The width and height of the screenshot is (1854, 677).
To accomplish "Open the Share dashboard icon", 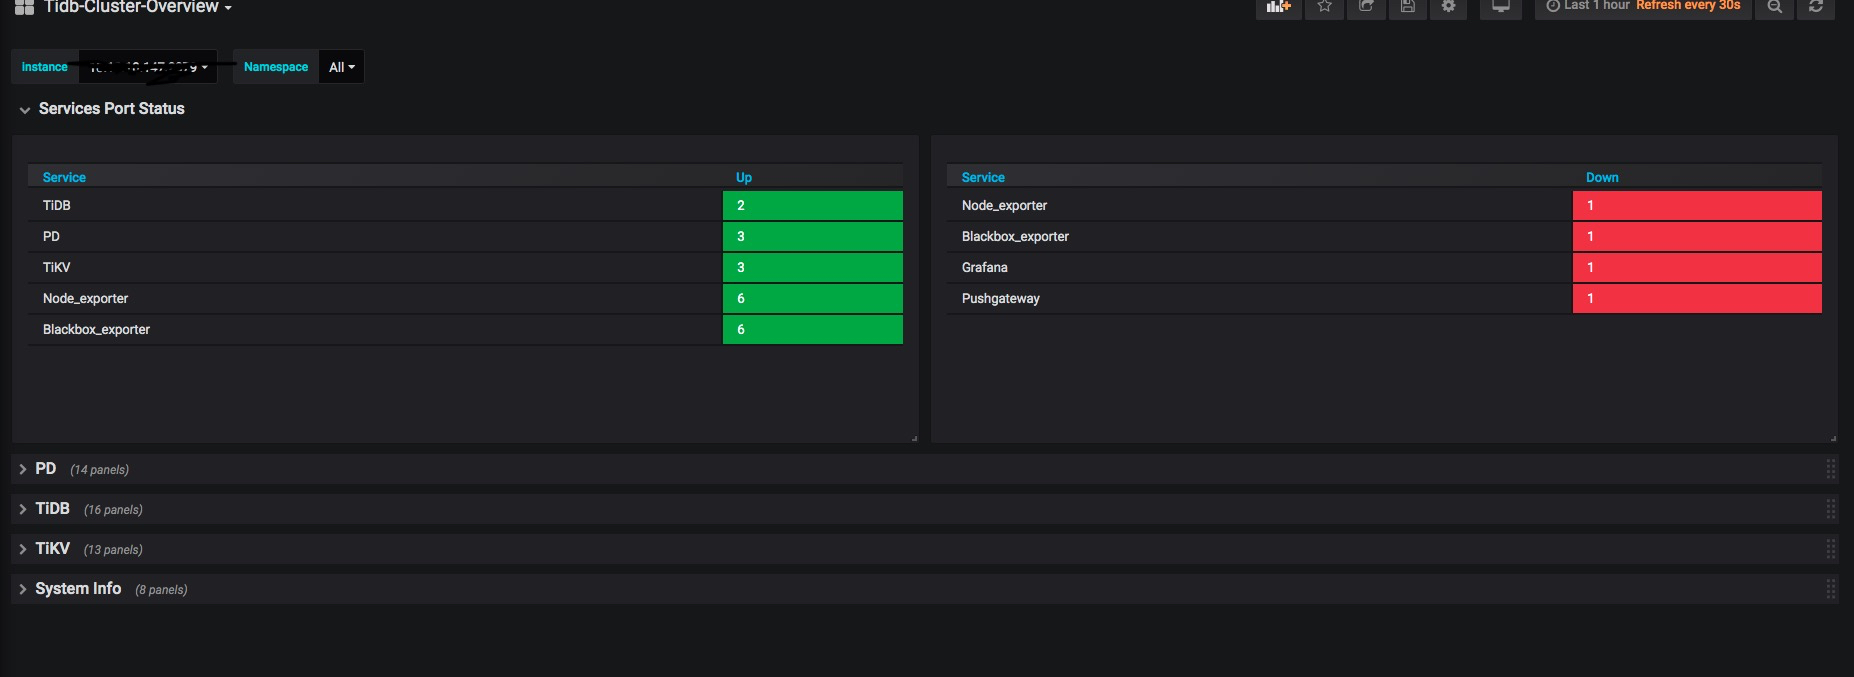I will click(x=1366, y=7).
